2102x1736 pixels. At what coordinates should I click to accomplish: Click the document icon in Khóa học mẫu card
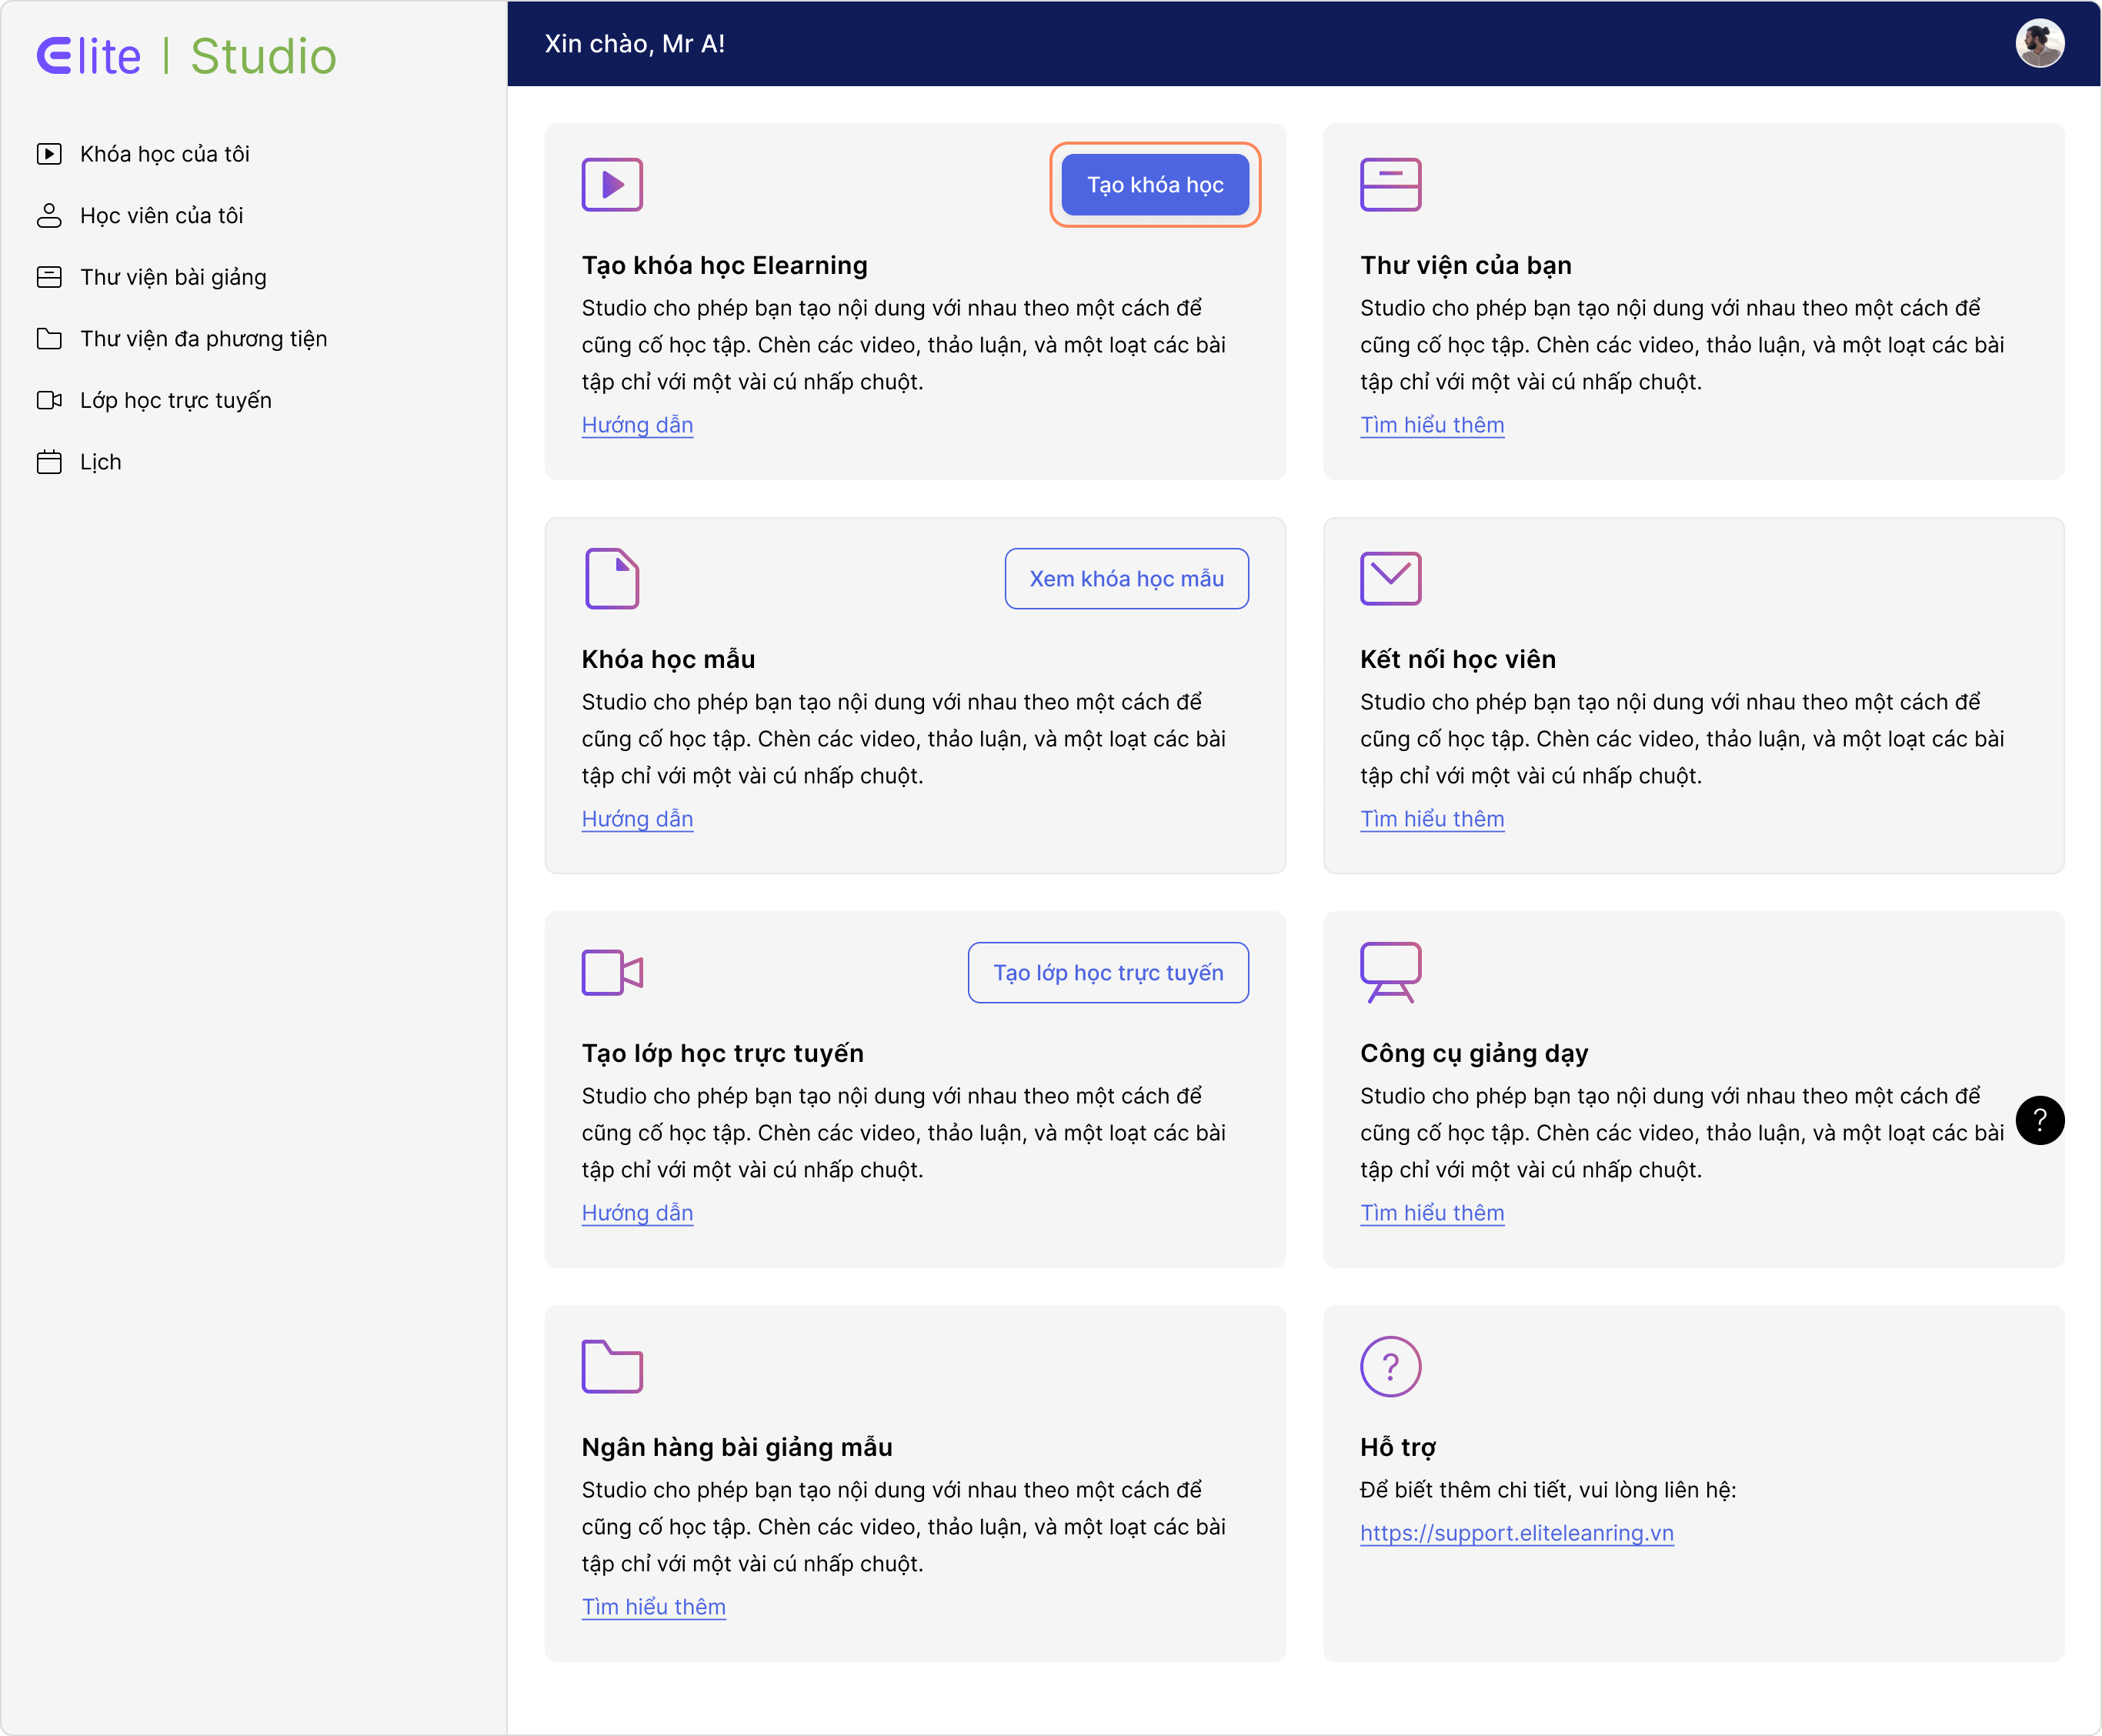point(612,578)
